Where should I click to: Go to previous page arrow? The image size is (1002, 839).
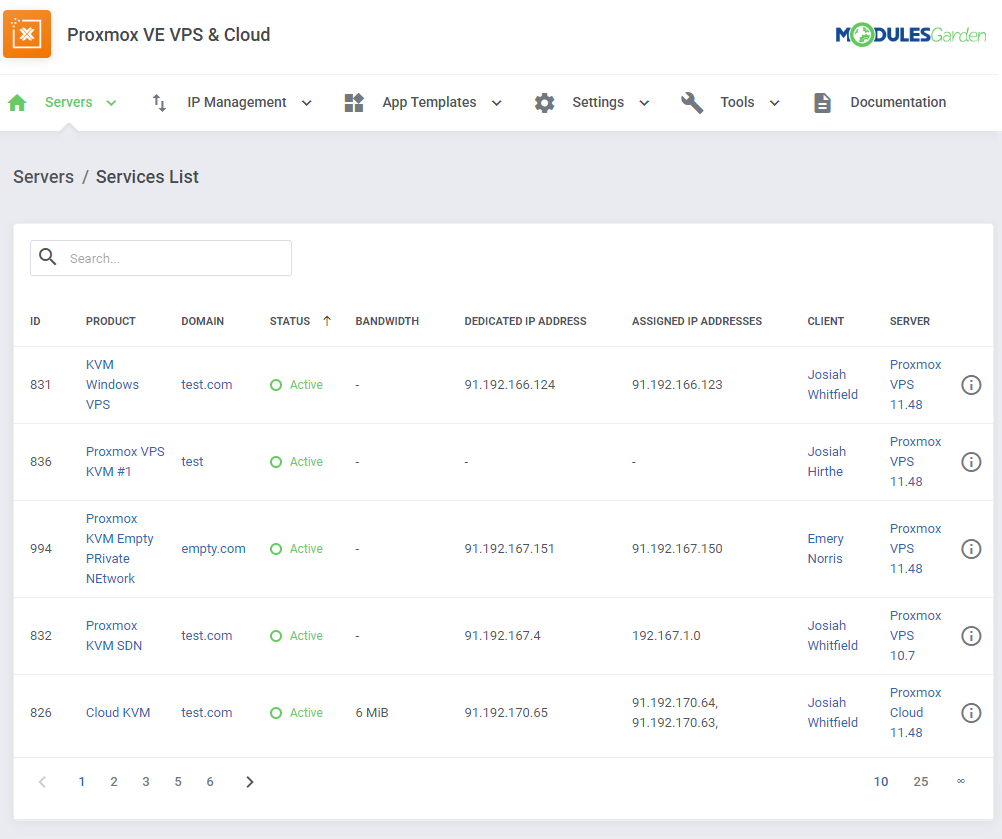tap(42, 781)
